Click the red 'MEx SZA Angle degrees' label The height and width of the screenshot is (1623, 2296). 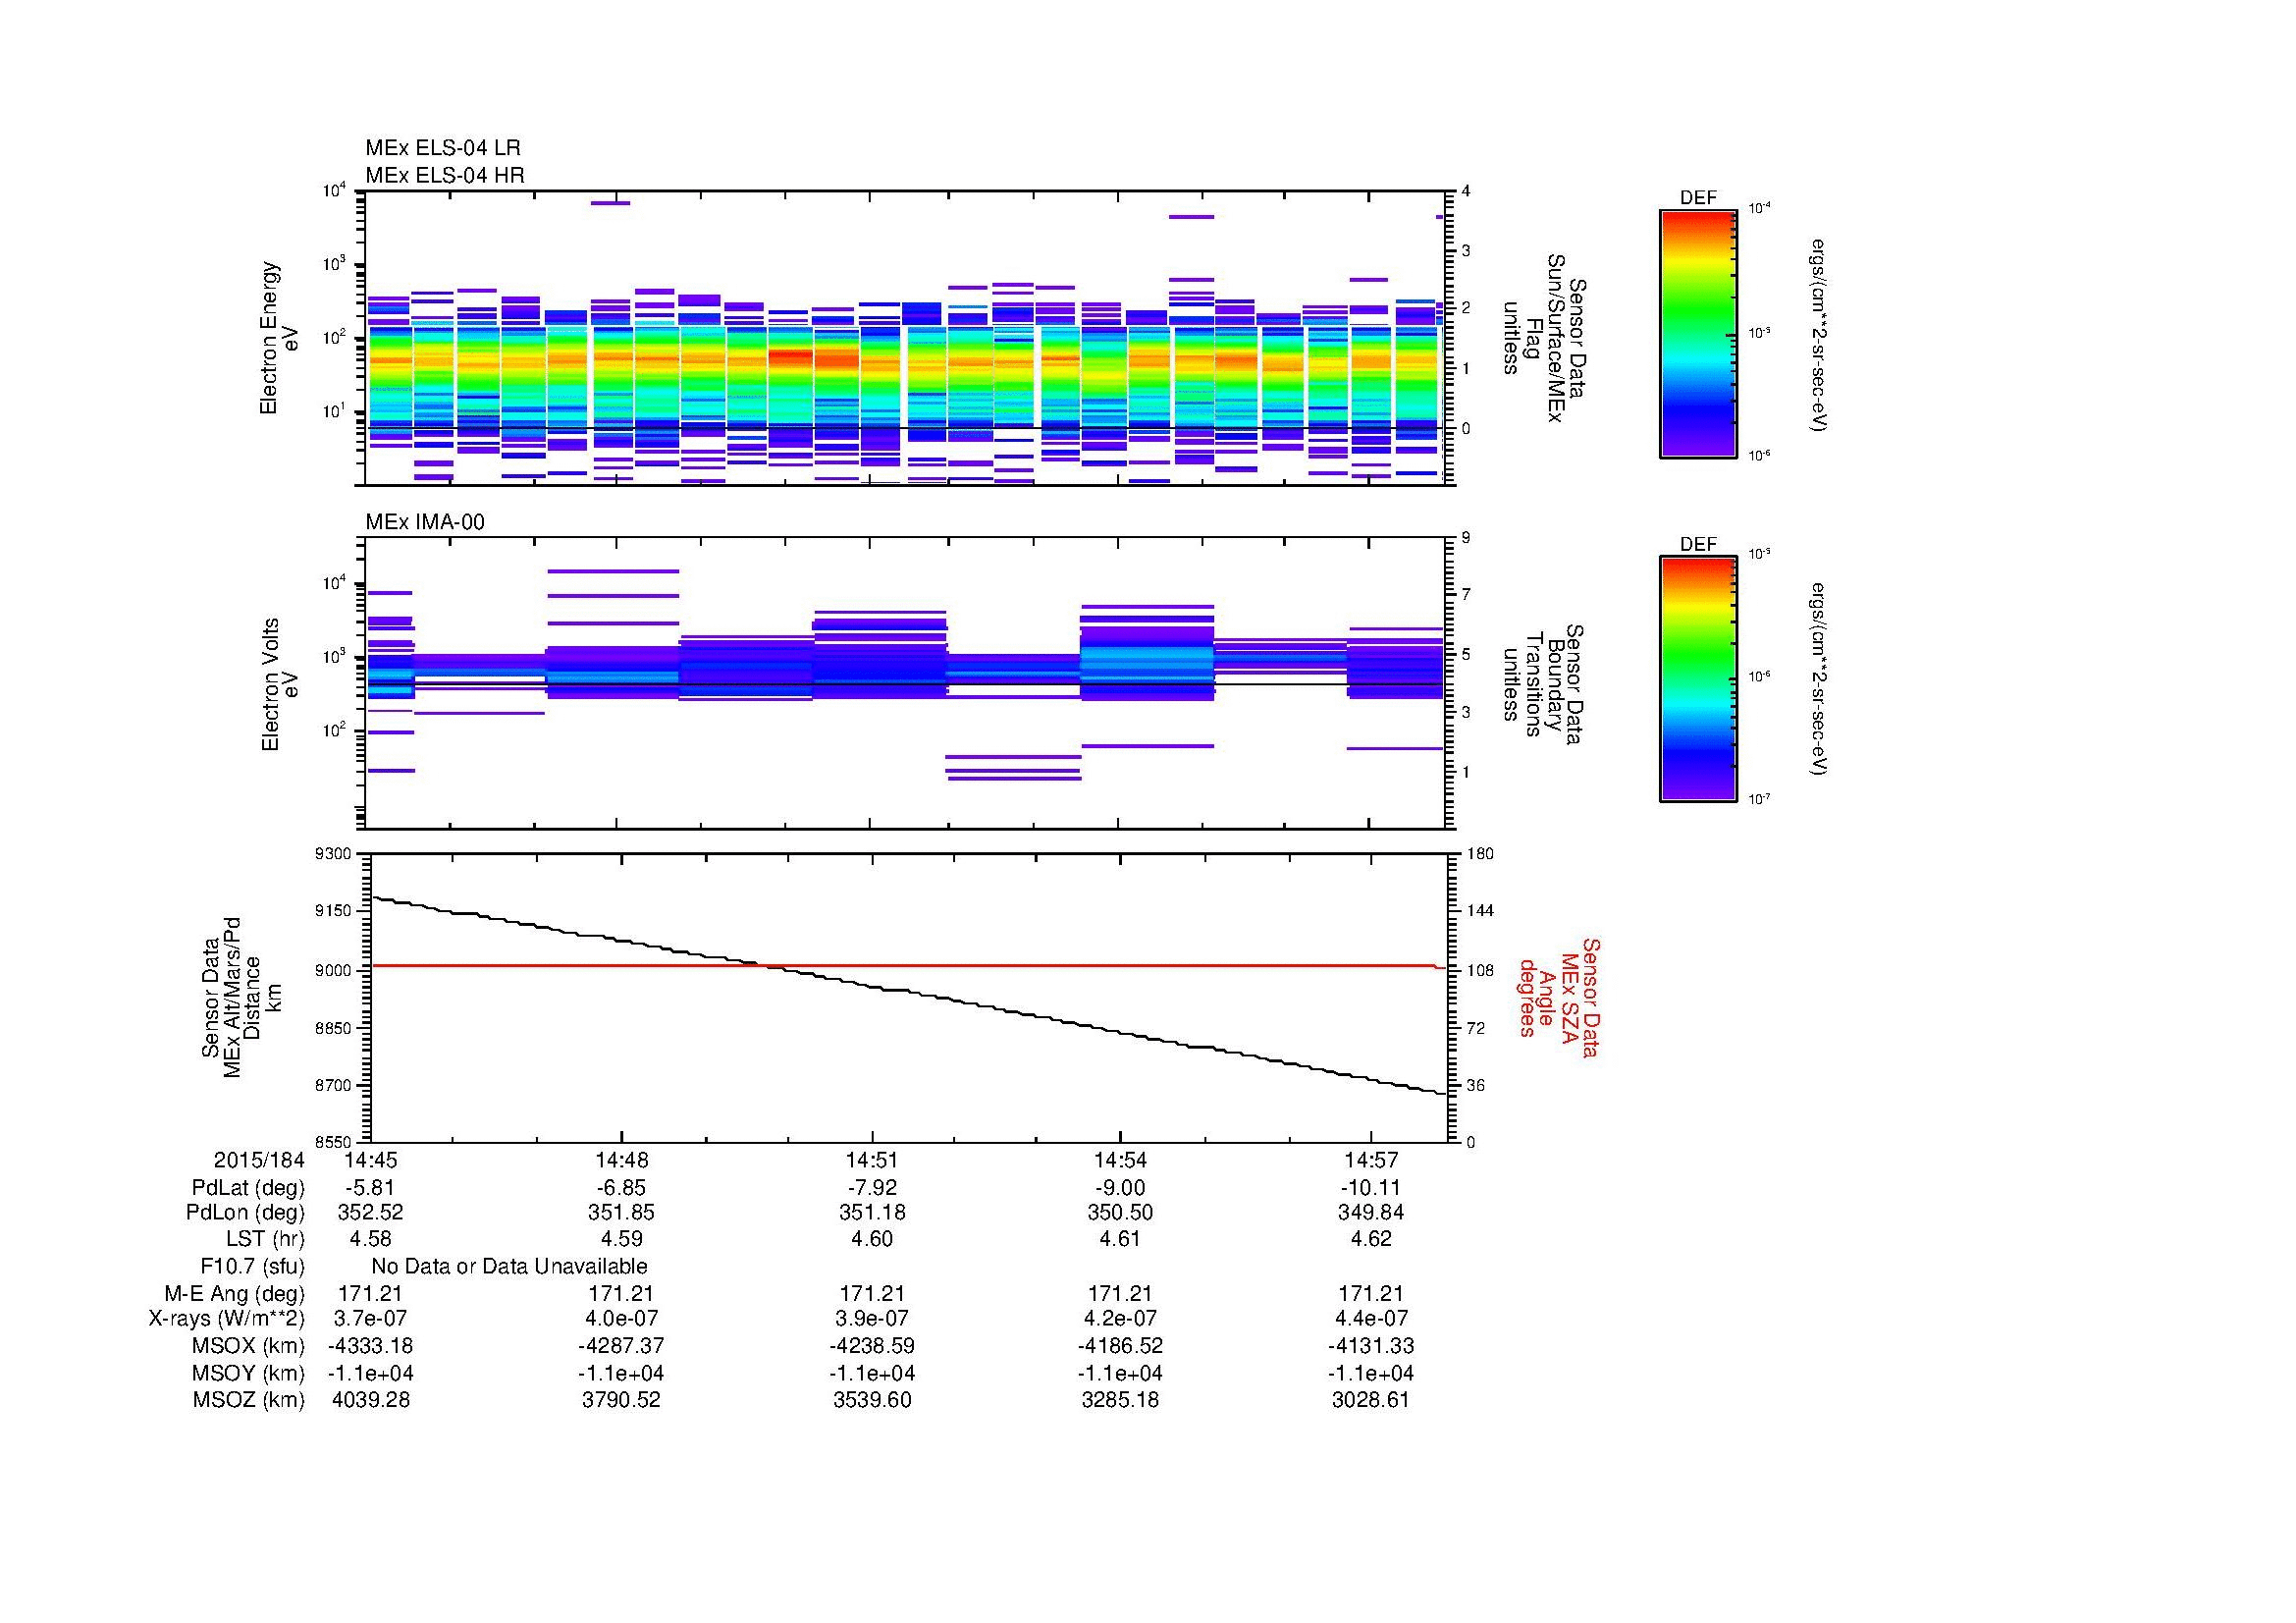[1558, 997]
